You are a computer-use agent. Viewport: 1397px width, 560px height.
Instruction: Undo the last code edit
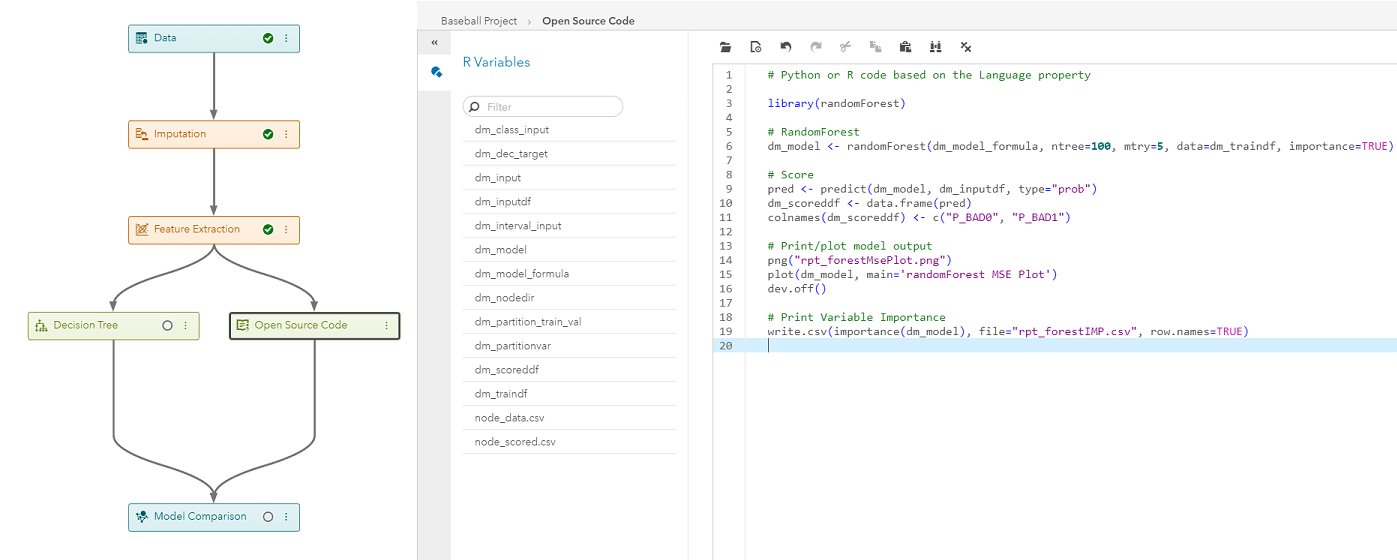(786, 47)
